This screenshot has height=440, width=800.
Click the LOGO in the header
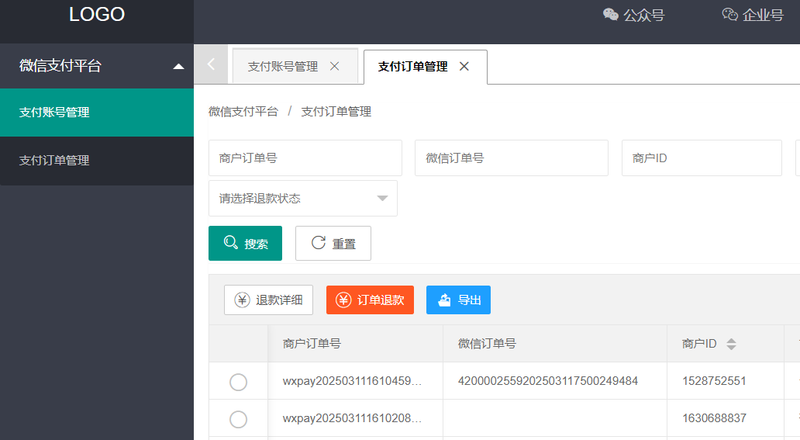pyautogui.click(x=96, y=14)
